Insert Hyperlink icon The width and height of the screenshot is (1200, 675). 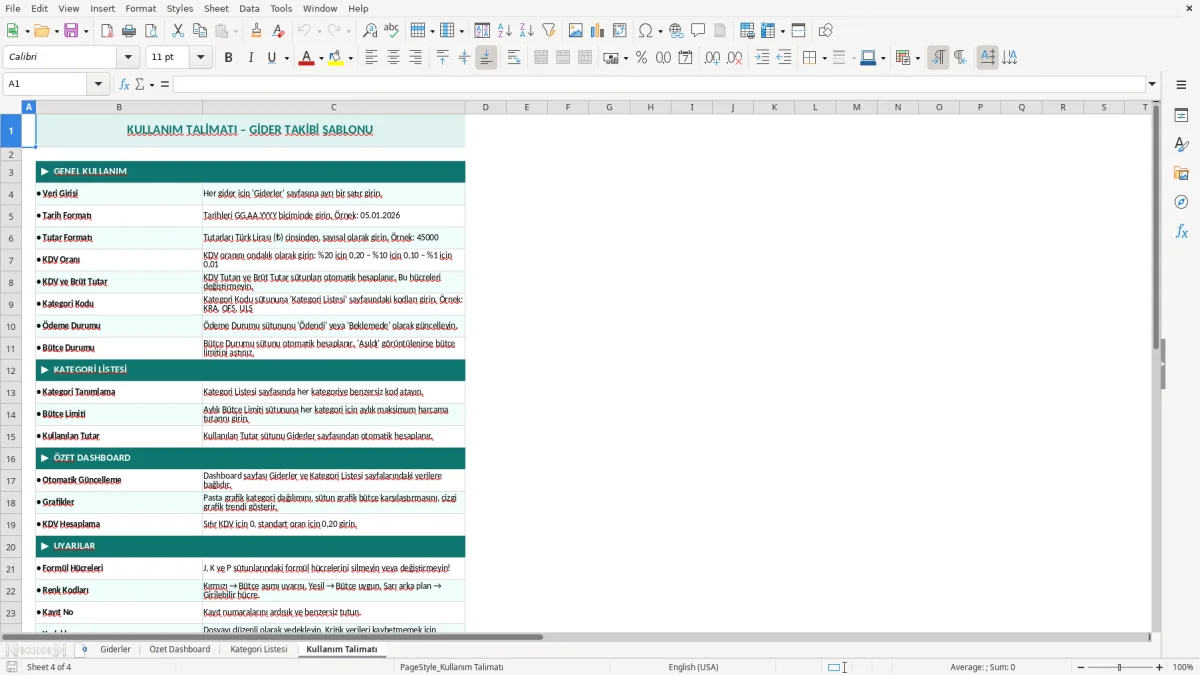(x=676, y=31)
